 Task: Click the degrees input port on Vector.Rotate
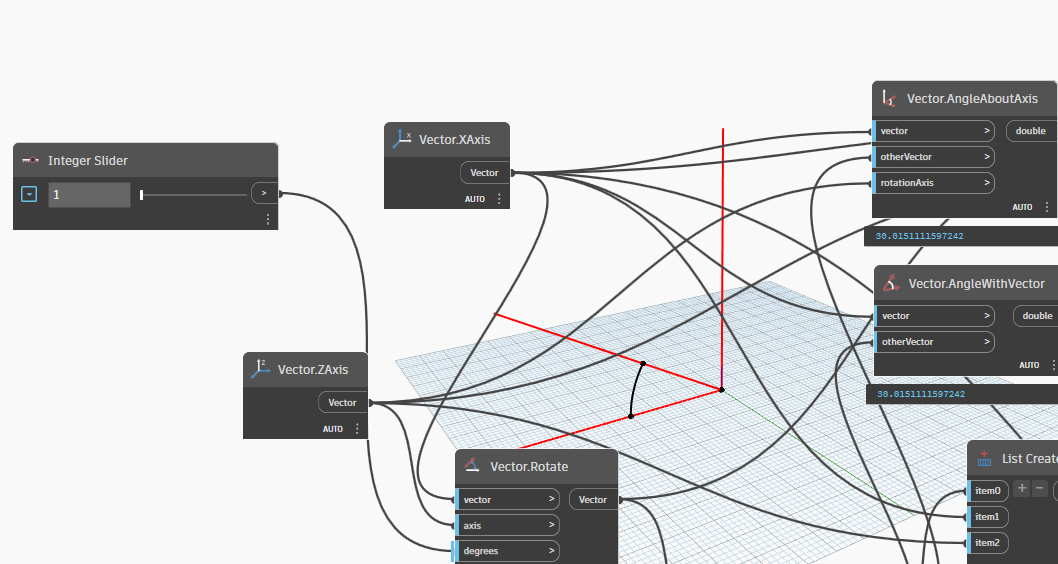[x=507, y=551]
